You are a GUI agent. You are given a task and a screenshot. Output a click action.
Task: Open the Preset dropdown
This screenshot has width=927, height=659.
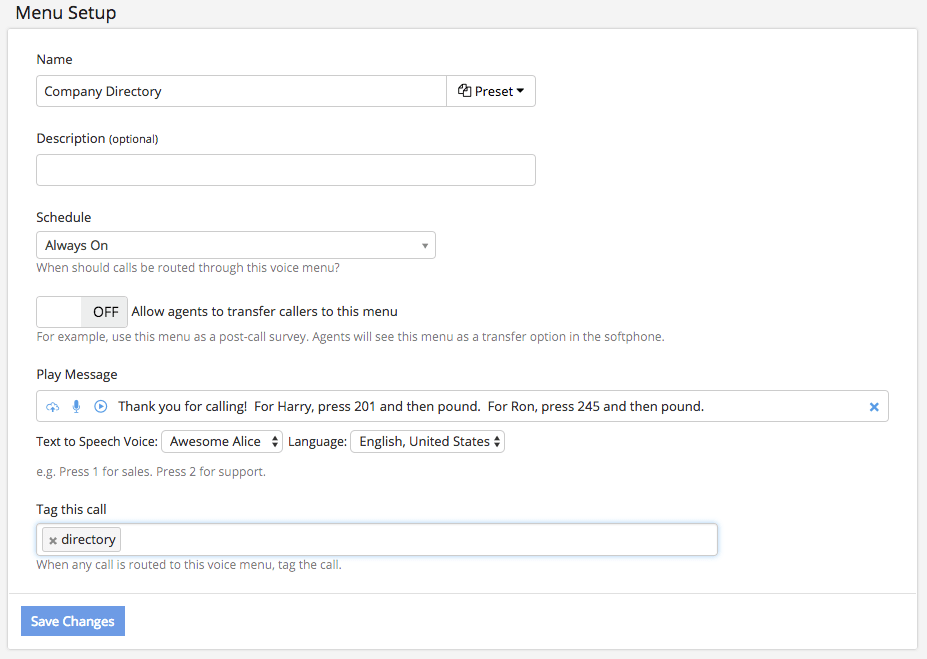point(495,90)
